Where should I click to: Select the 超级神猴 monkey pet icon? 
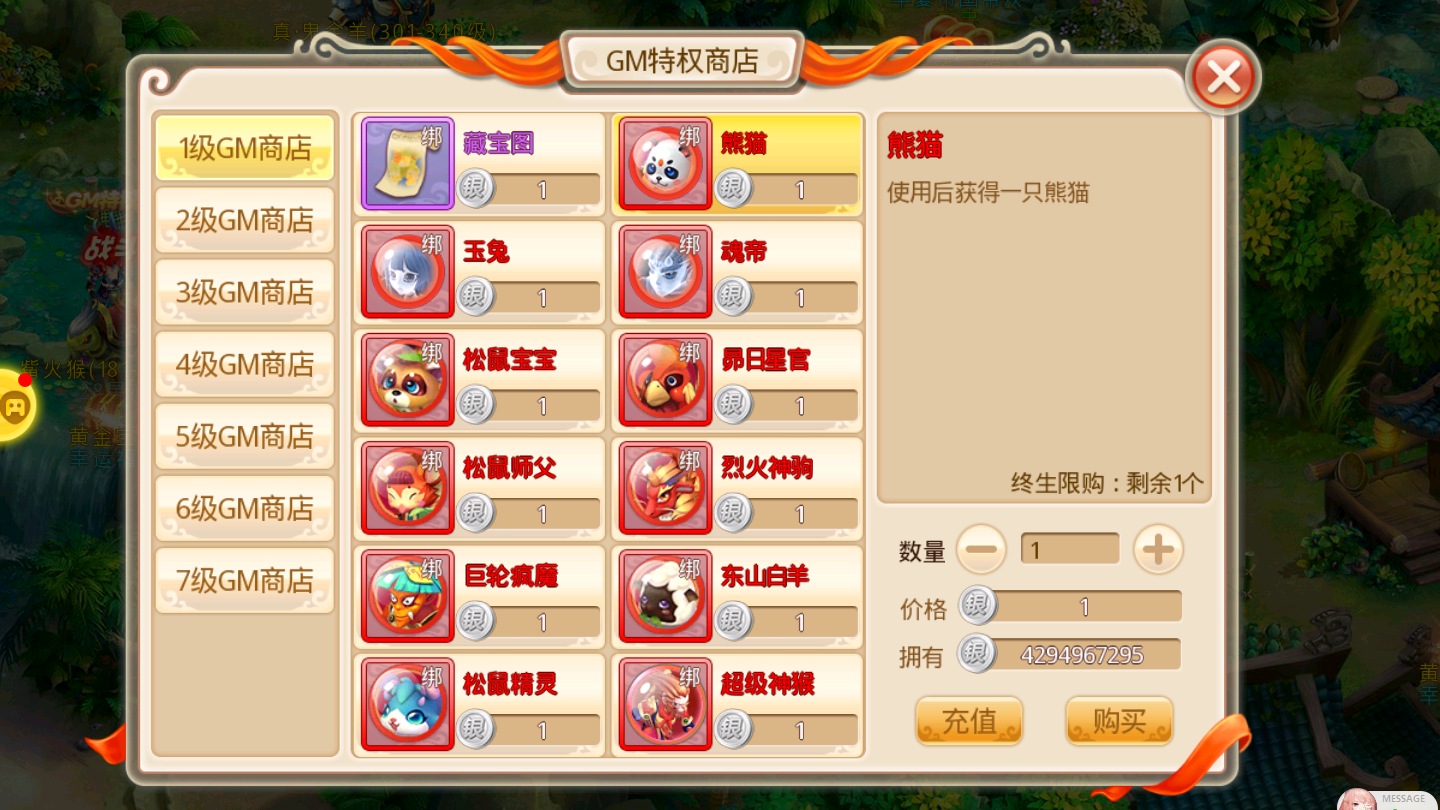(666, 703)
